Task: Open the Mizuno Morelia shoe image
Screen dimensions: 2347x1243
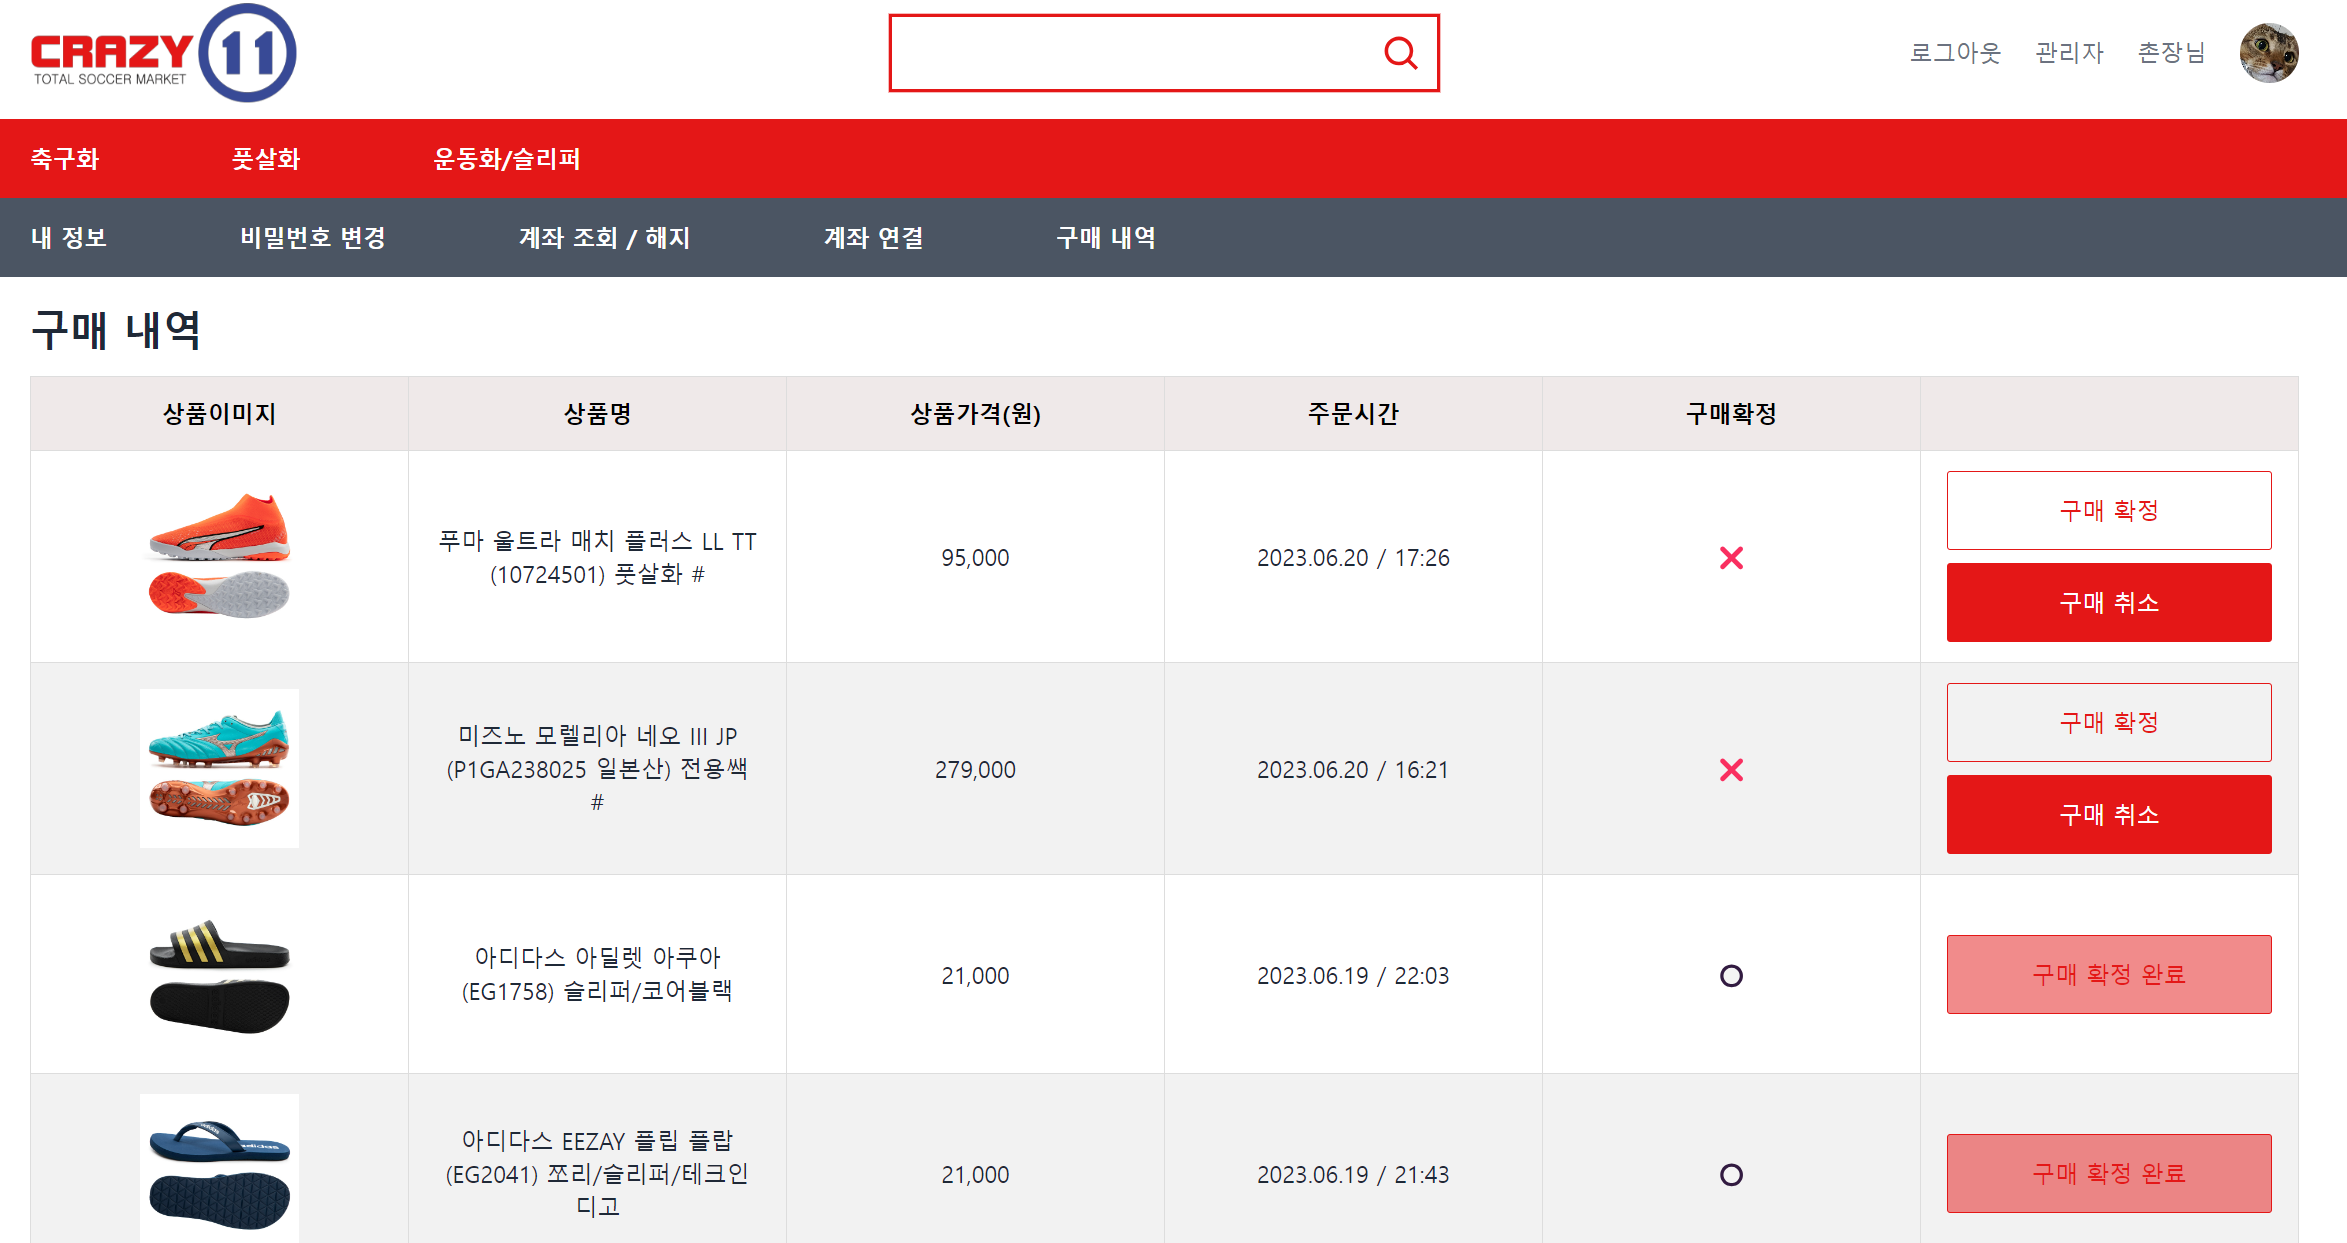Action: coord(219,768)
